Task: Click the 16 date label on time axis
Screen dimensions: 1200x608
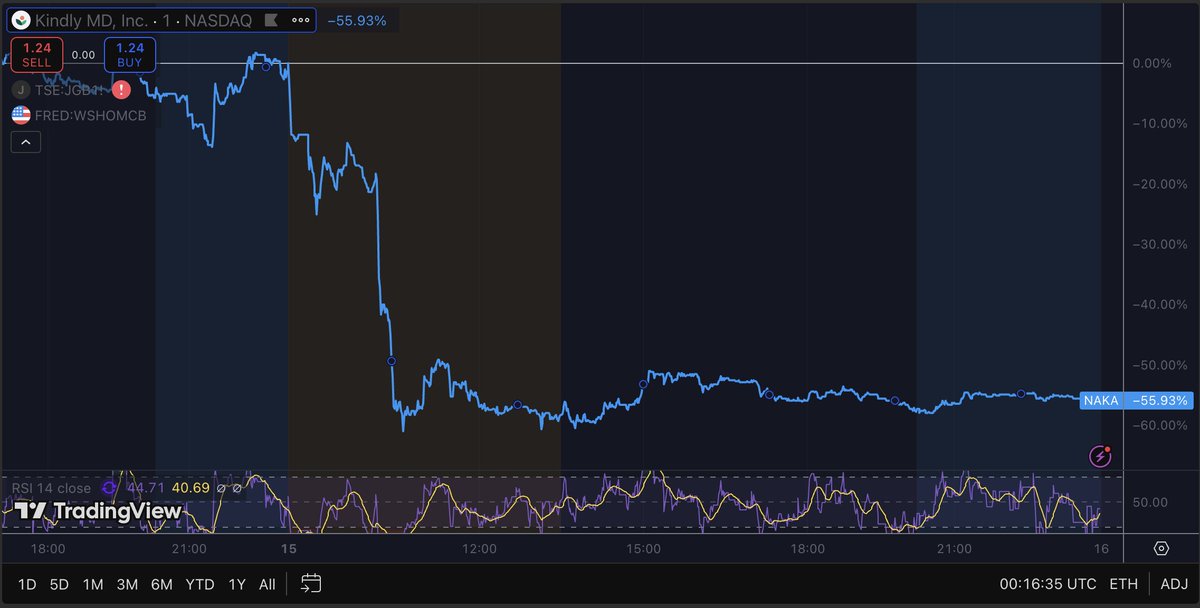Action: click(1102, 548)
